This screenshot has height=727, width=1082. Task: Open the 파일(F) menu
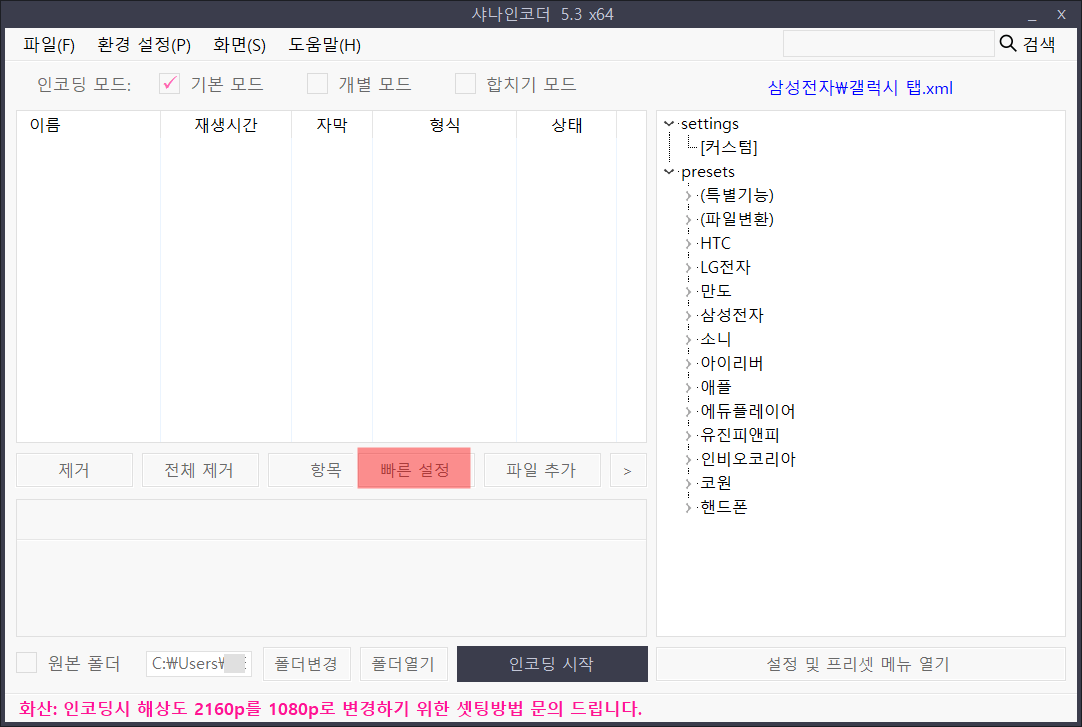pyautogui.click(x=49, y=45)
